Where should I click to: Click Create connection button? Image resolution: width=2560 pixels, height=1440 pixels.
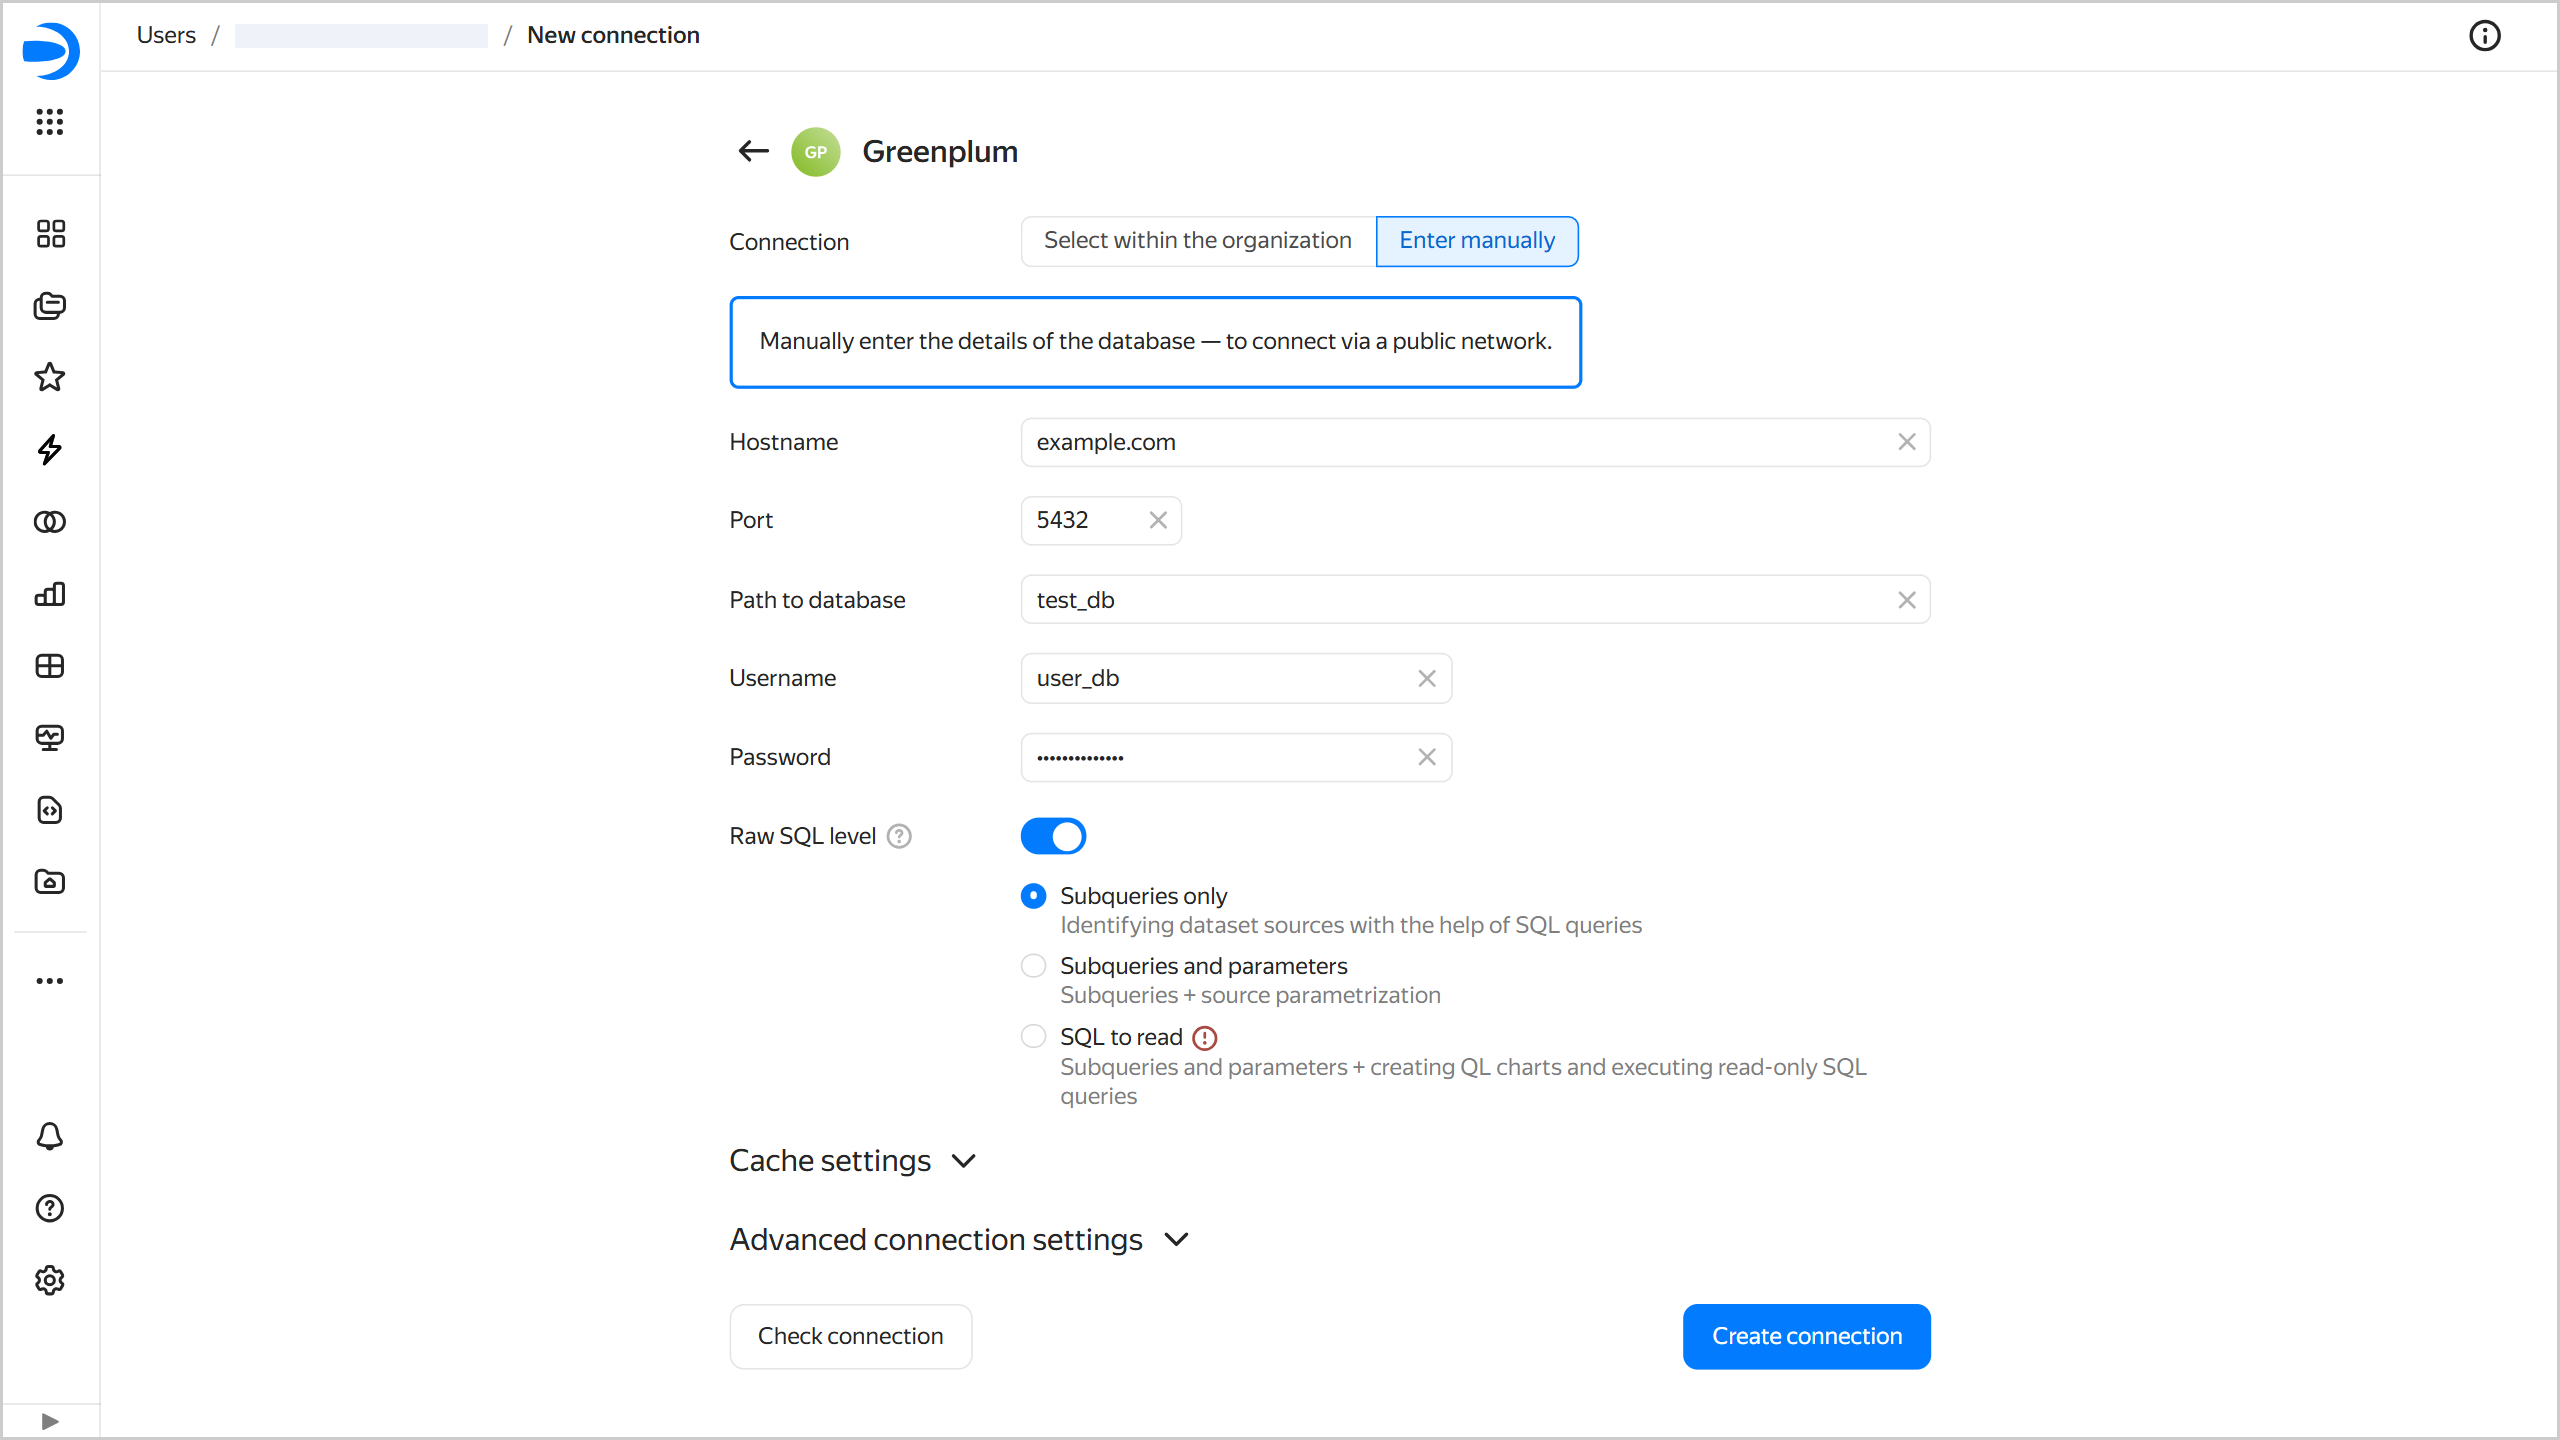[x=1807, y=1336]
